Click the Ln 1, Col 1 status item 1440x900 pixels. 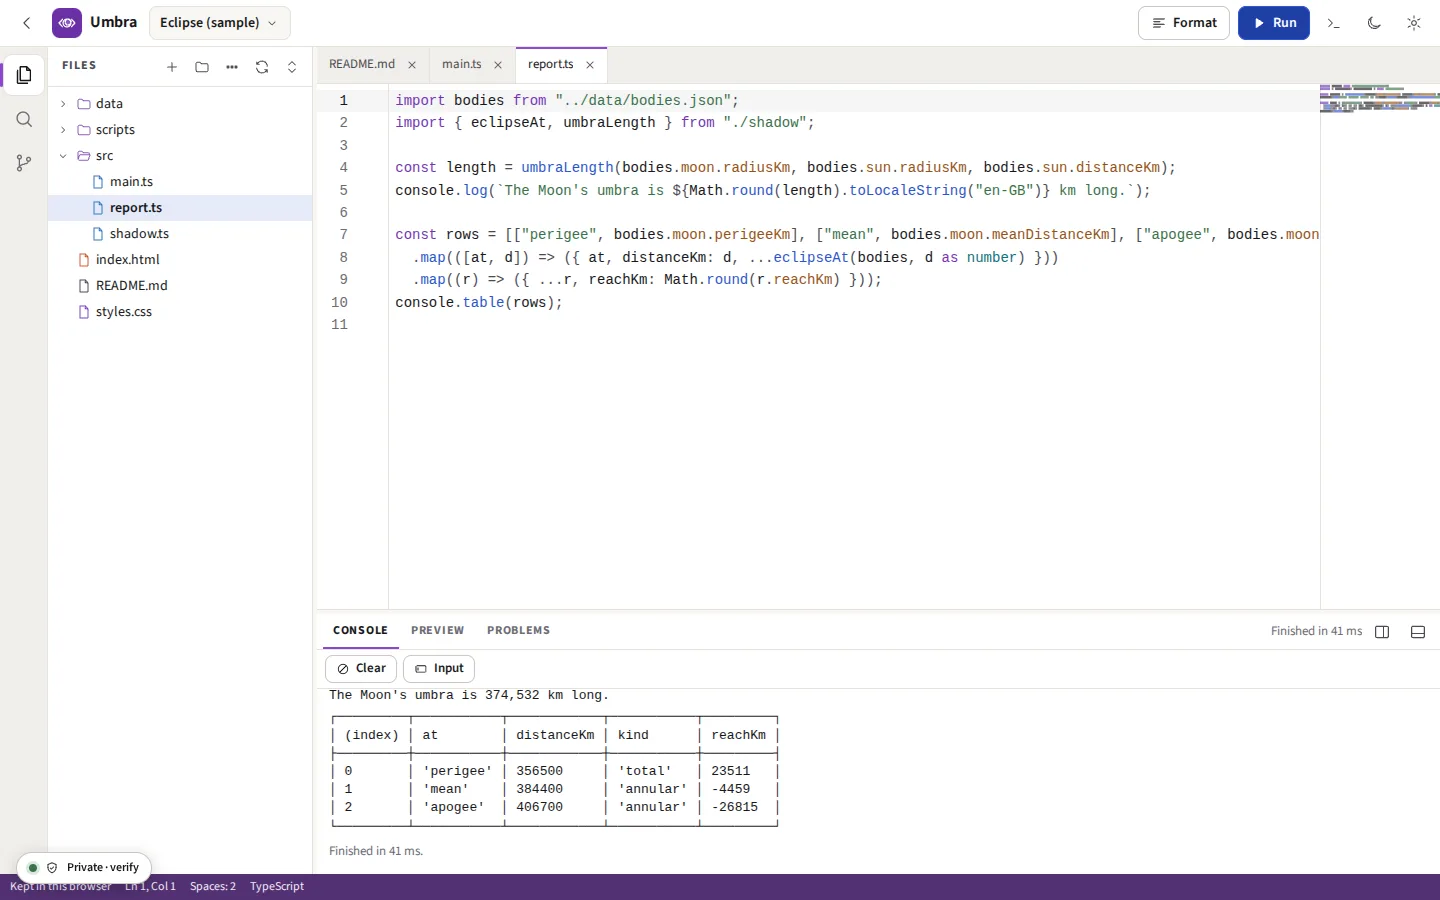tap(150, 886)
